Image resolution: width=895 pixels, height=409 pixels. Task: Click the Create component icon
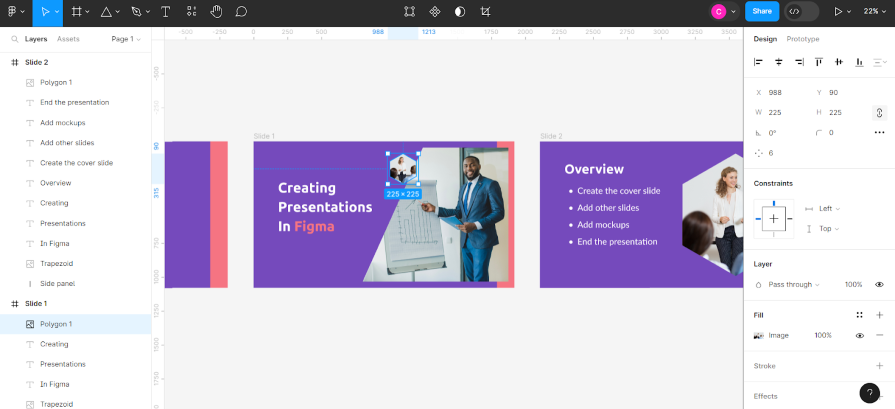(x=435, y=11)
